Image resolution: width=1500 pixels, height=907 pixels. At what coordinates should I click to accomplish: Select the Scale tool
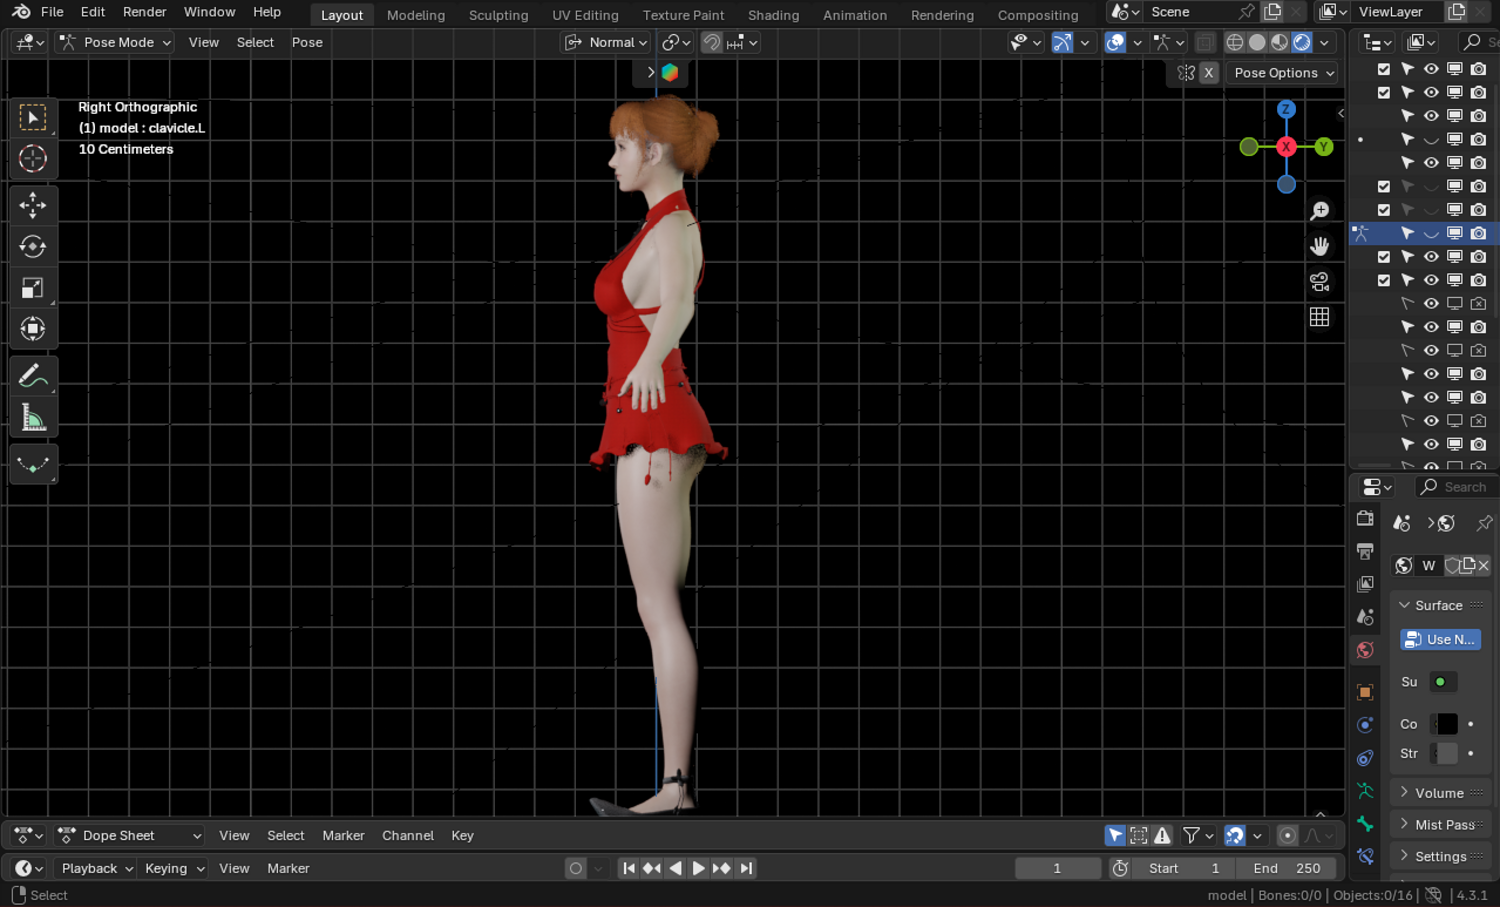(32, 288)
